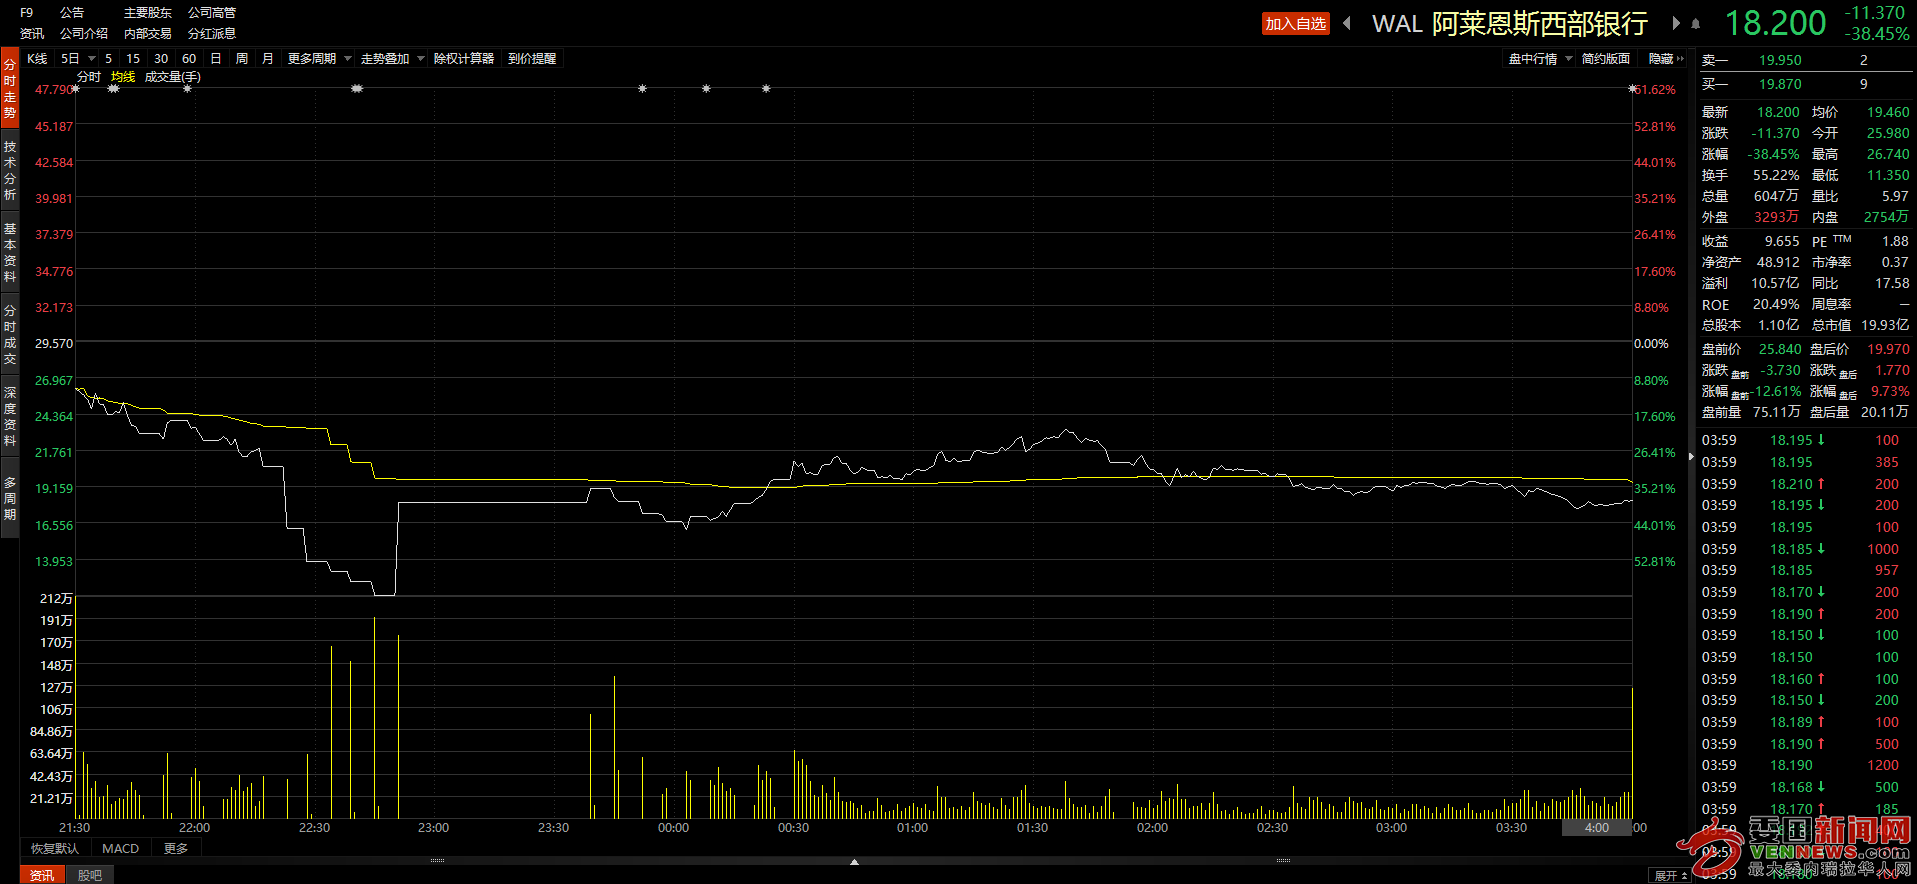Toggle the 成交量(手) volume legend
1917x884 pixels.
[173, 77]
